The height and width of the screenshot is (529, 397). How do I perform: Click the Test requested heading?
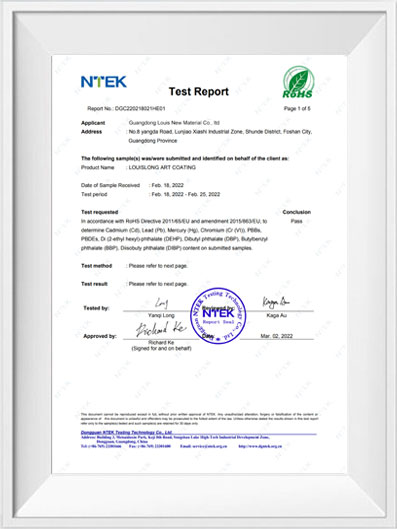pos(100,212)
